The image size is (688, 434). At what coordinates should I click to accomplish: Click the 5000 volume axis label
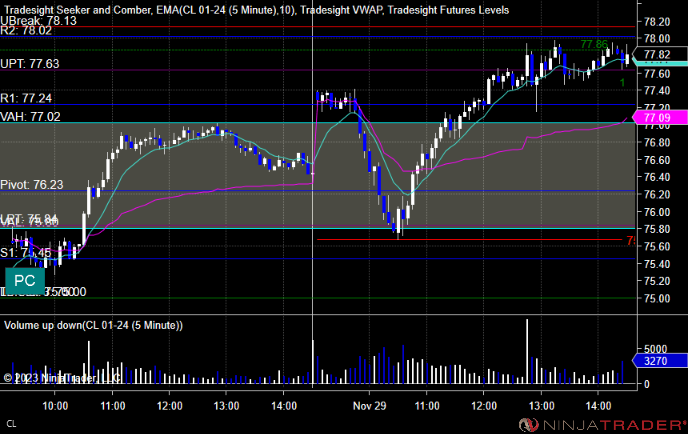point(656,349)
